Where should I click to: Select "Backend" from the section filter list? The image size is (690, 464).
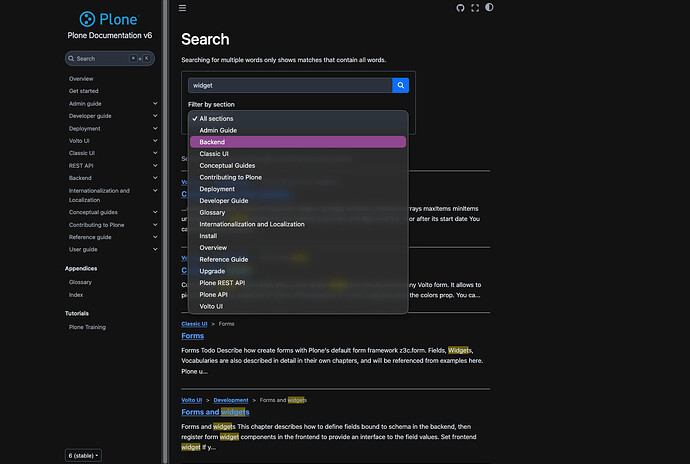click(x=212, y=142)
